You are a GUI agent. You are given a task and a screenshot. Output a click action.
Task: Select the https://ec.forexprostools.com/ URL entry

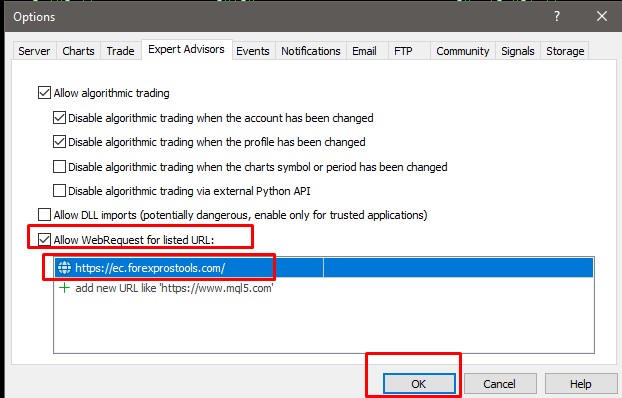coord(324,268)
